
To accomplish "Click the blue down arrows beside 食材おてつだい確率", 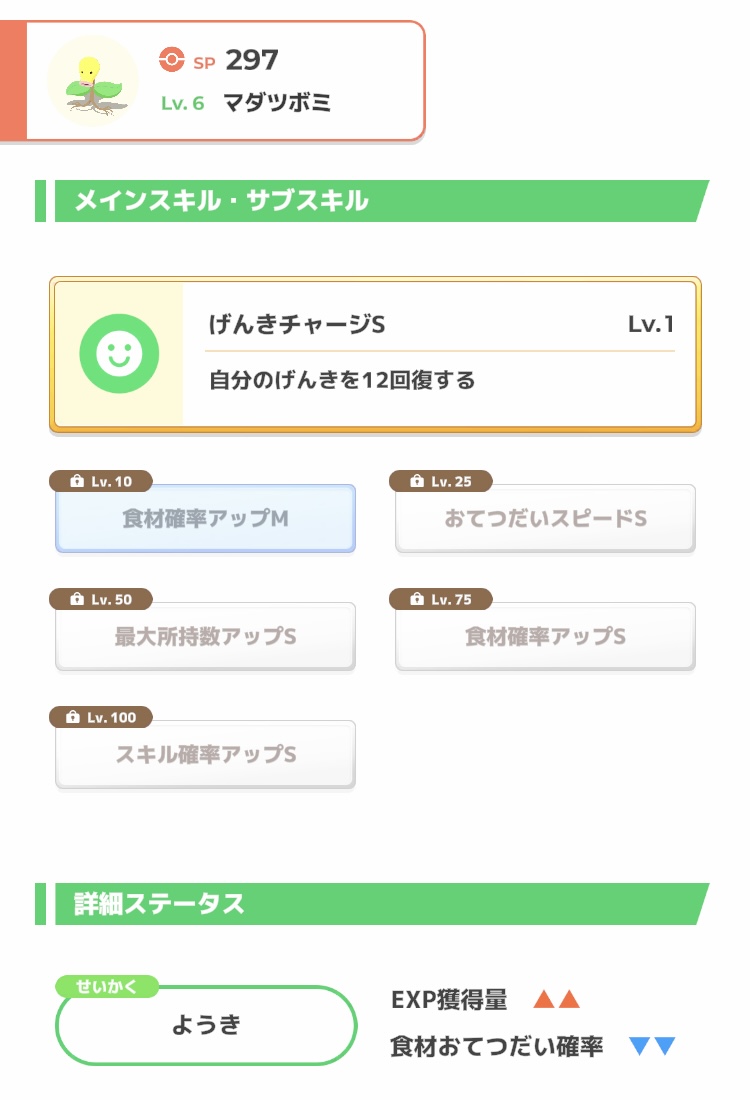I will pyautogui.click(x=652, y=1046).
